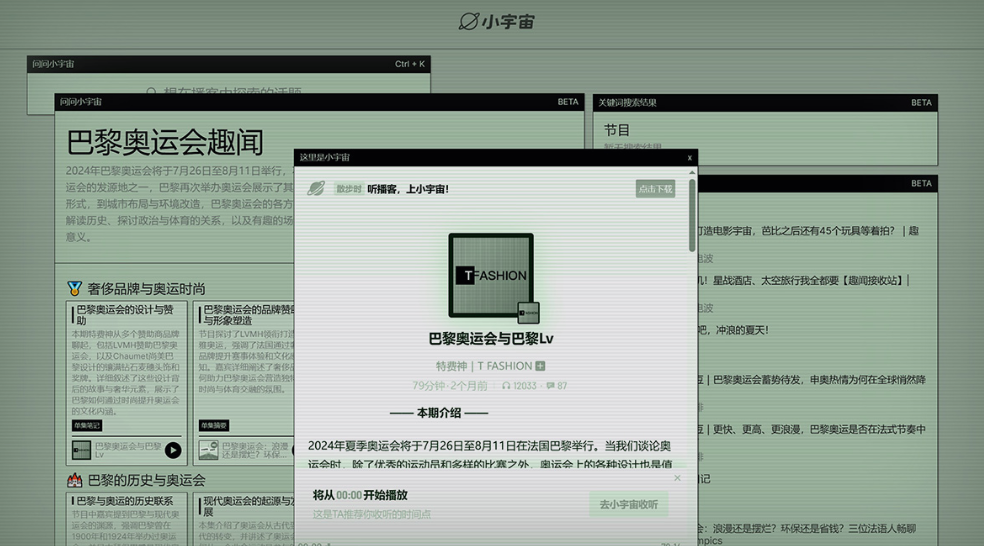Click the headphone play count 12033
This screenshot has height=546, width=984.
tap(519, 386)
